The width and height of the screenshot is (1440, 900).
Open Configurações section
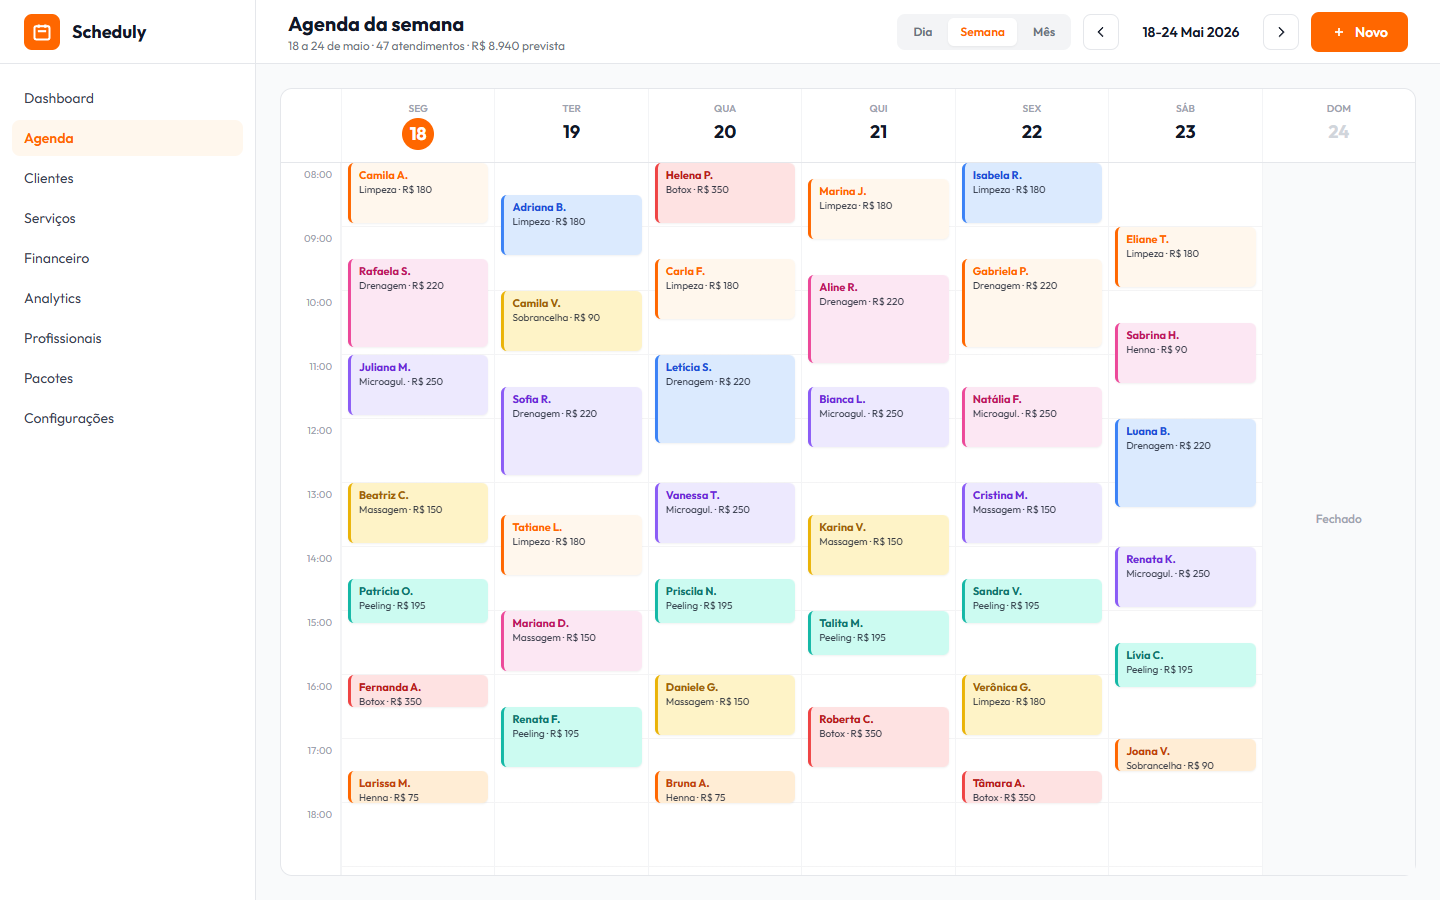pyautogui.click(x=127, y=418)
